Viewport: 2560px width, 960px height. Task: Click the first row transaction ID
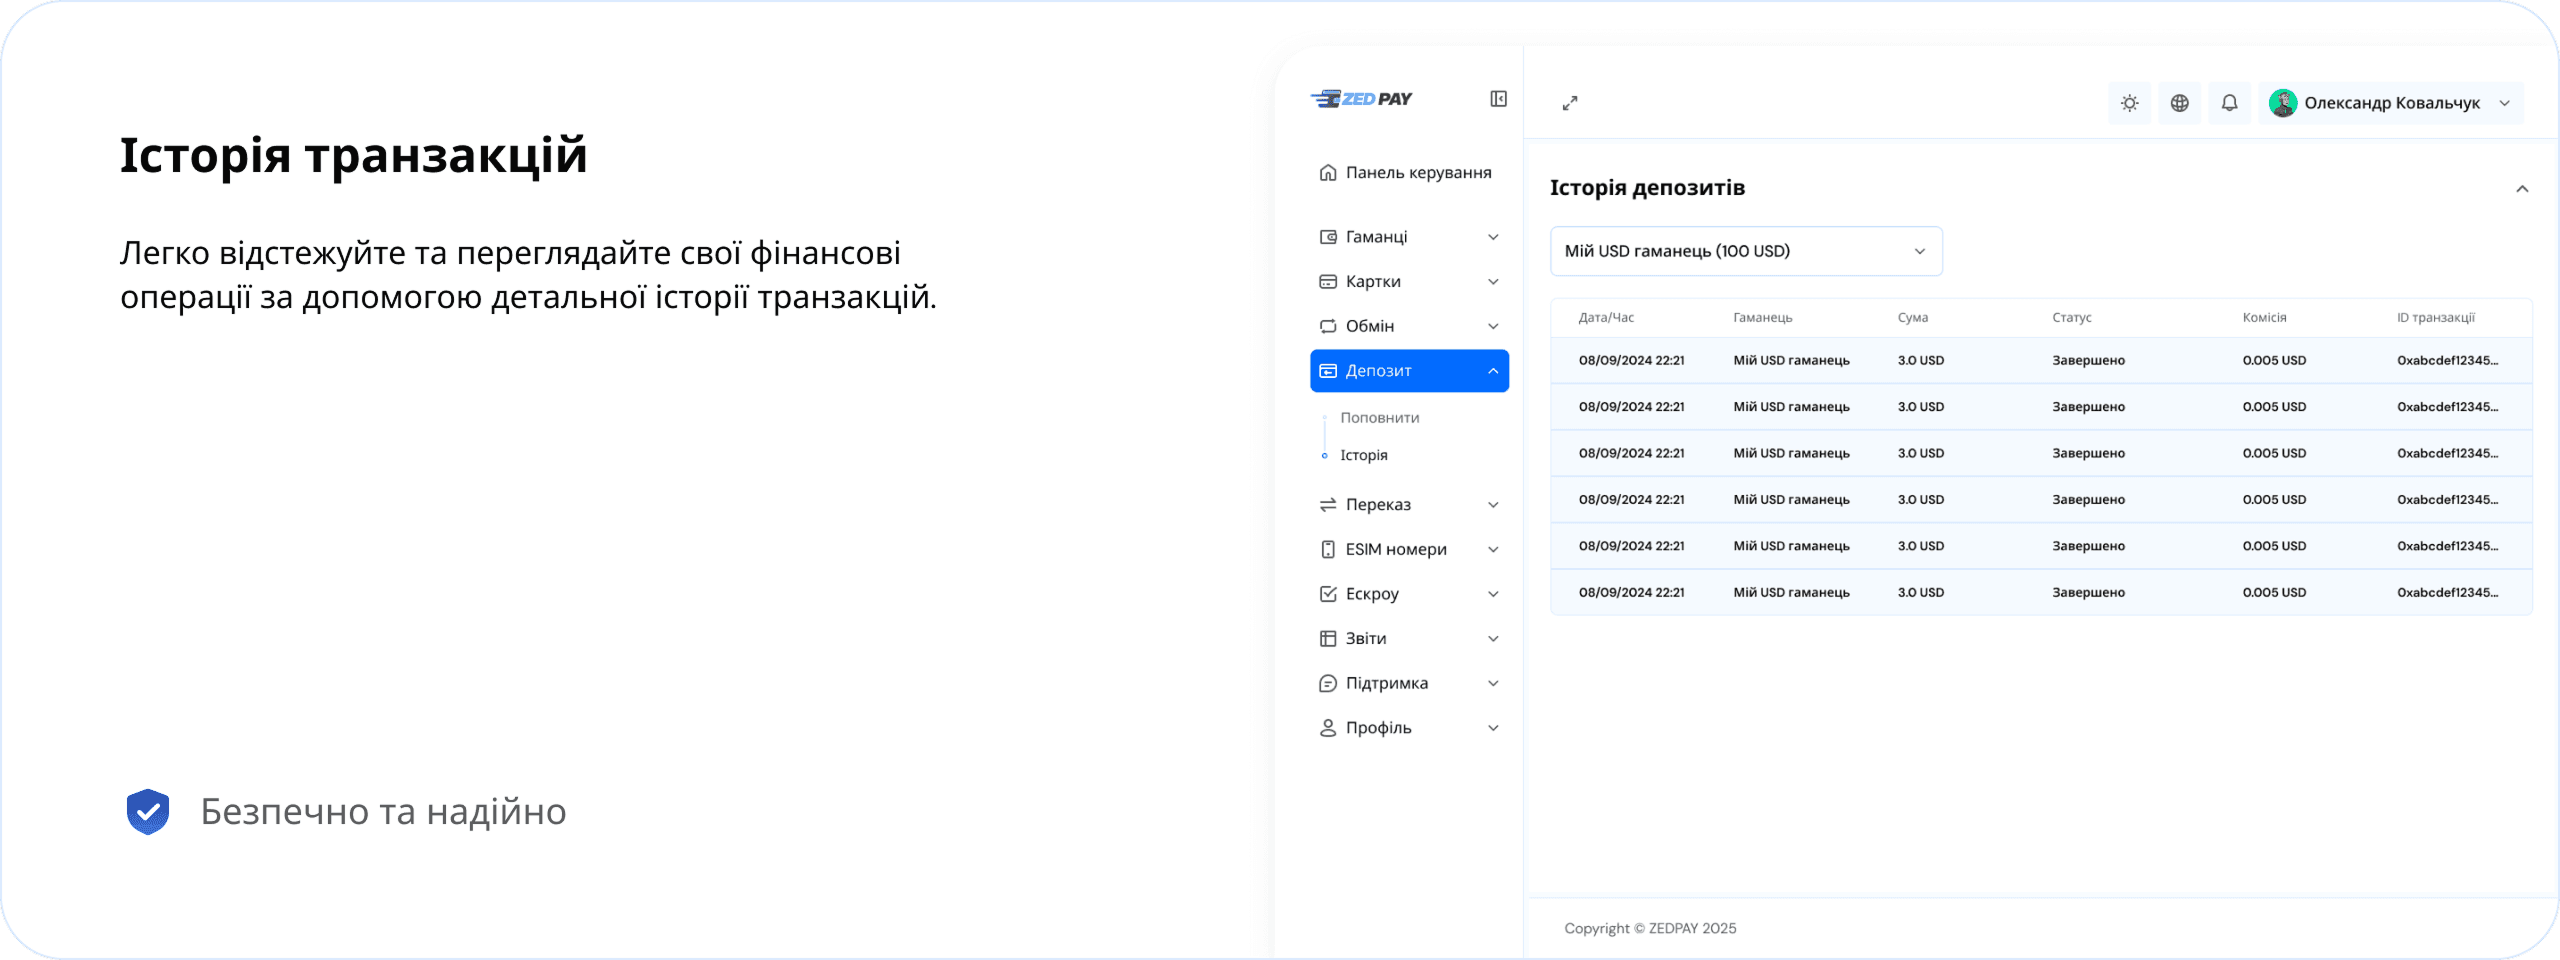click(x=2447, y=361)
